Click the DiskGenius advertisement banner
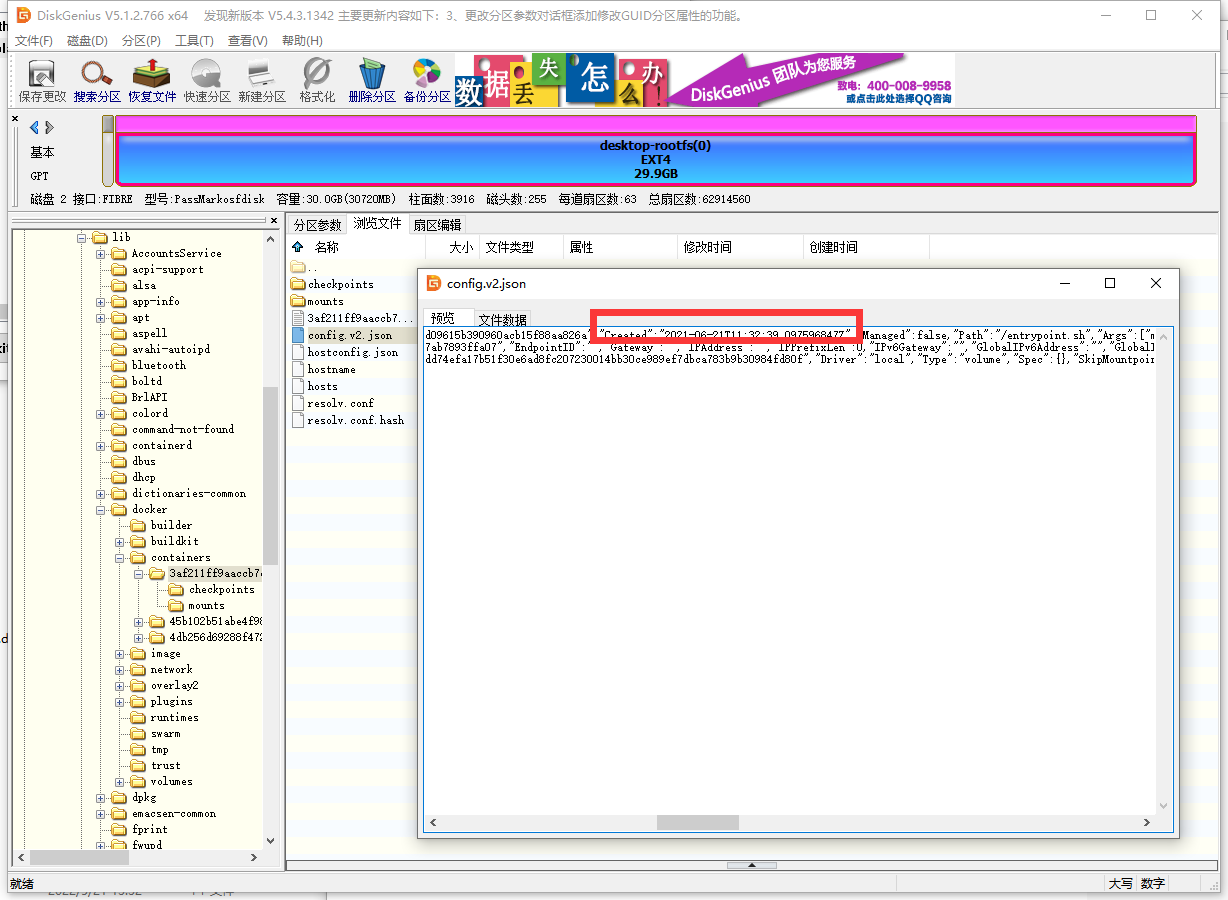1228x900 pixels. click(705, 80)
